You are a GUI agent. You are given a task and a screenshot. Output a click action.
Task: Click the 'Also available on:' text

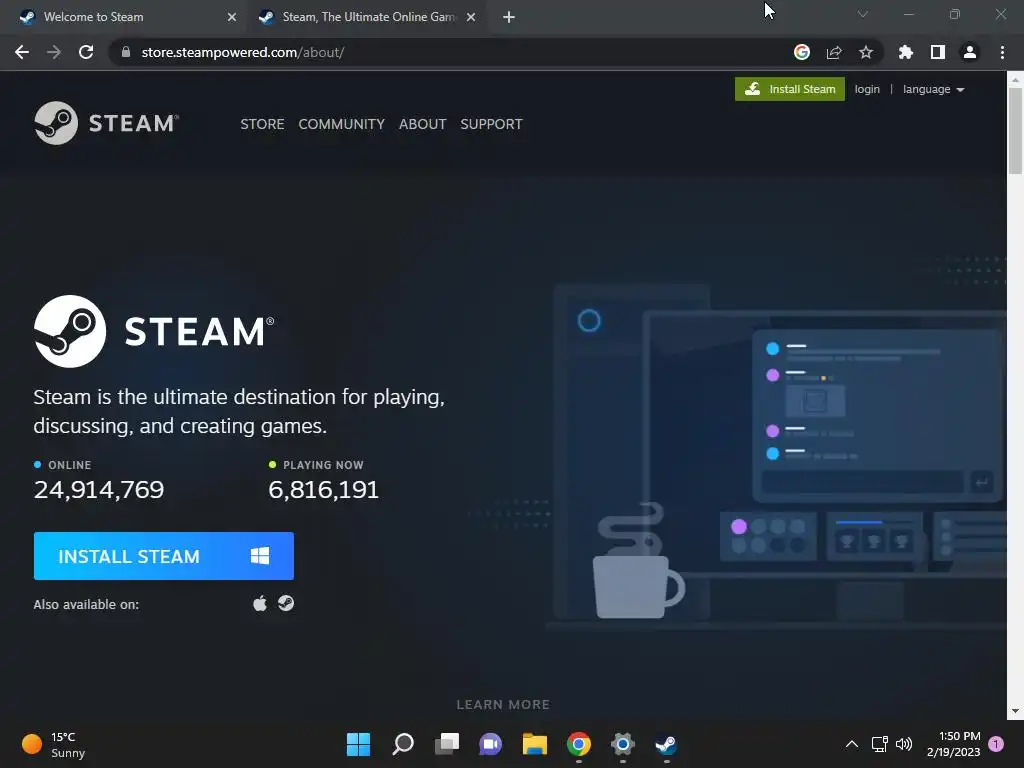tap(86, 604)
